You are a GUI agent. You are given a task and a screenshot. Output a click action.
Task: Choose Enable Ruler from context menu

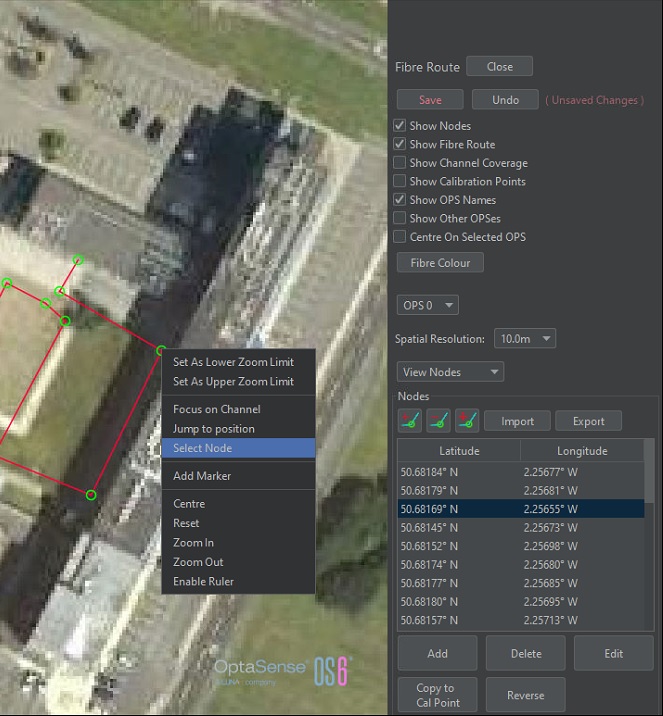tap(238, 581)
